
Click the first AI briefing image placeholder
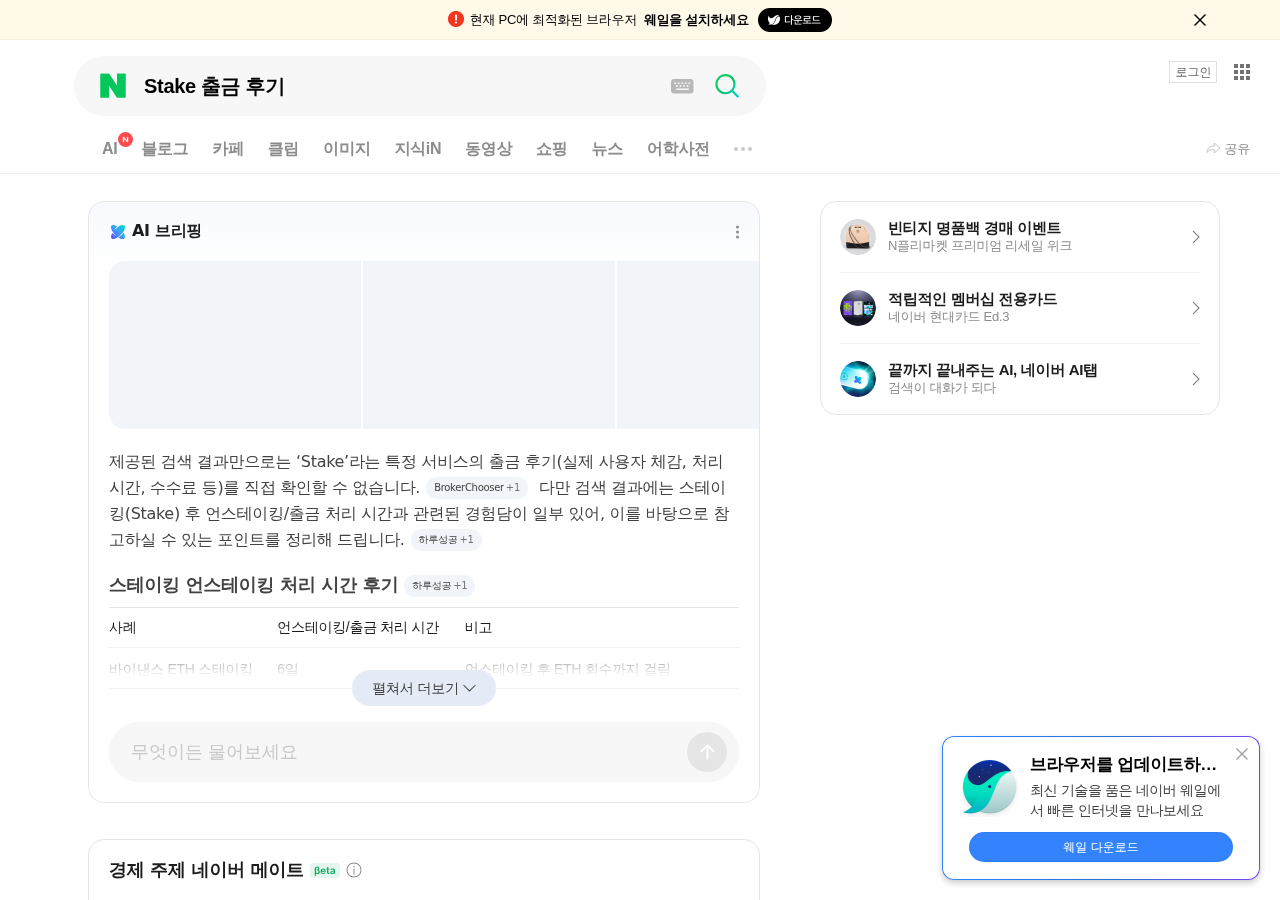point(235,345)
